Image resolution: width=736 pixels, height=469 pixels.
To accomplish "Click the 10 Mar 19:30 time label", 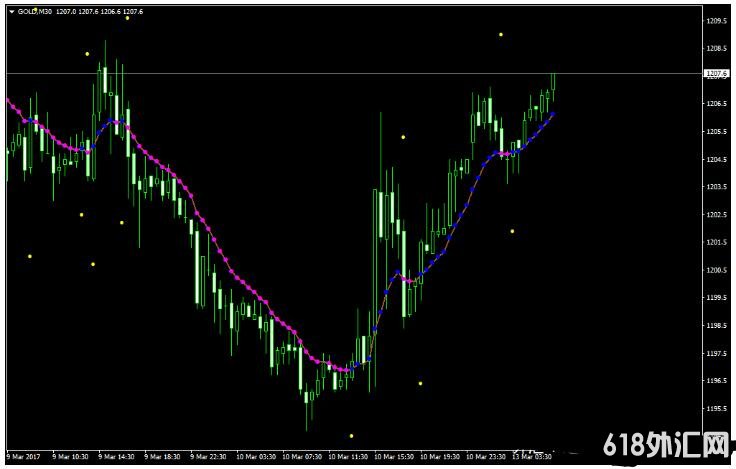I will (439, 456).
